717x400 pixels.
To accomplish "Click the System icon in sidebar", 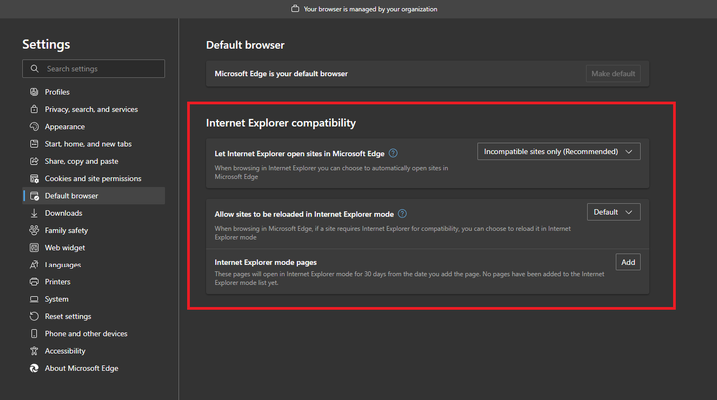I will click(34, 299).
